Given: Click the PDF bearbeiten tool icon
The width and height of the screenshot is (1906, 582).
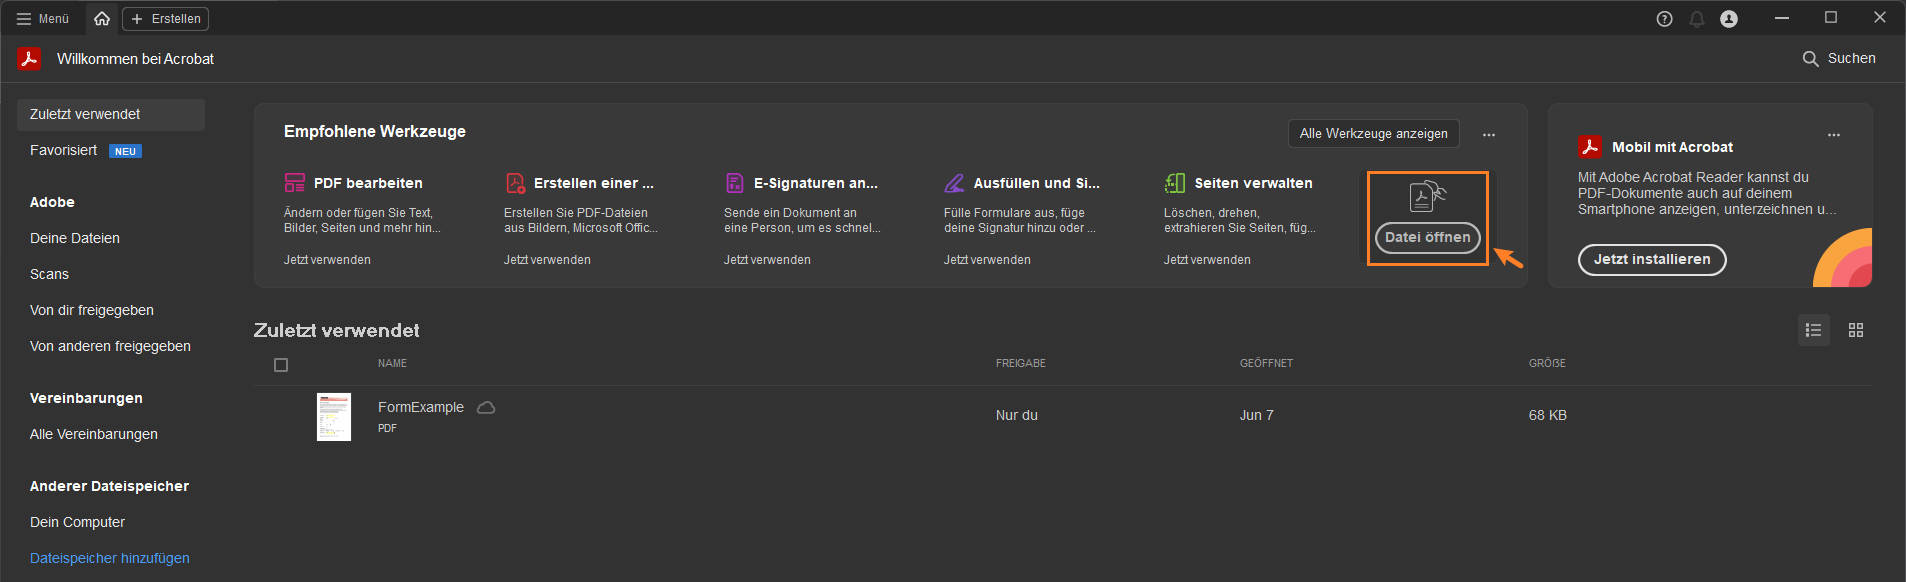Looking at the screenshot, I should [295, 183].
